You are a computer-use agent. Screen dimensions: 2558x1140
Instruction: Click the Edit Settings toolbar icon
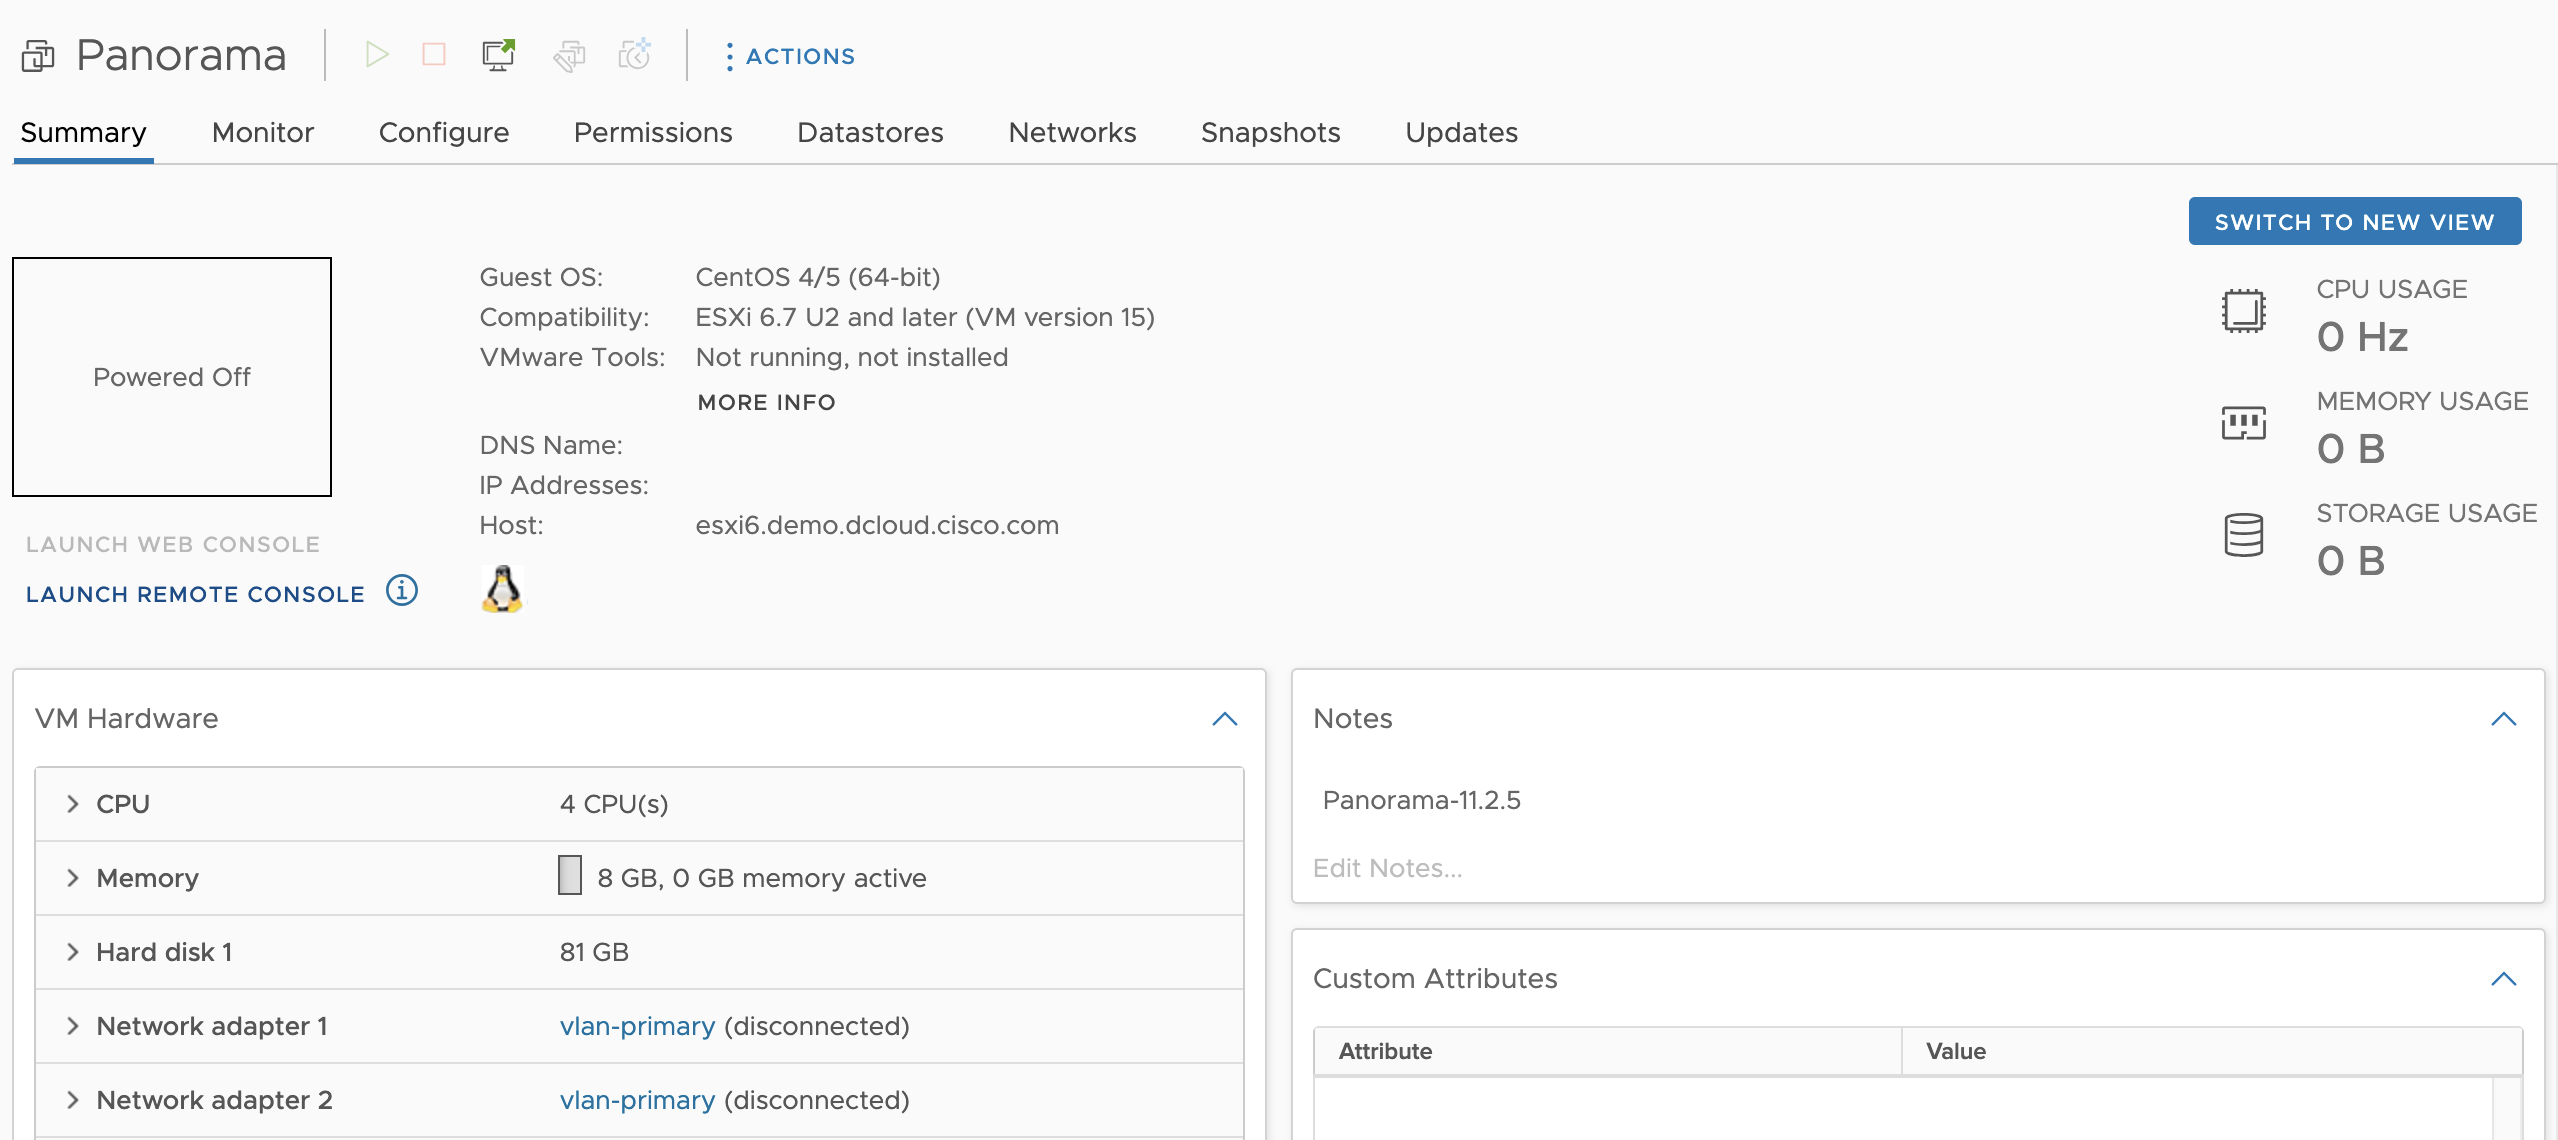pos(569,56)
